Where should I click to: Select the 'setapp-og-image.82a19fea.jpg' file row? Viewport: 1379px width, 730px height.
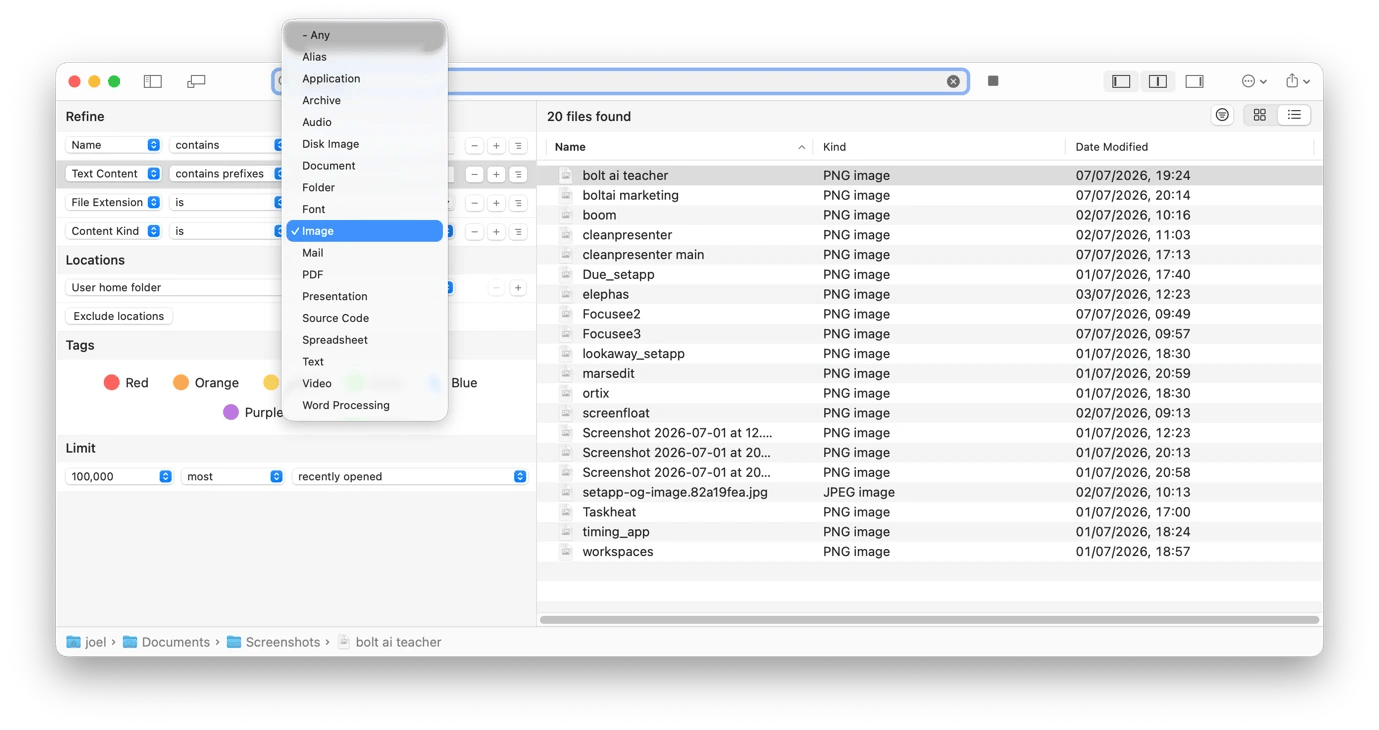pos(929,492)
